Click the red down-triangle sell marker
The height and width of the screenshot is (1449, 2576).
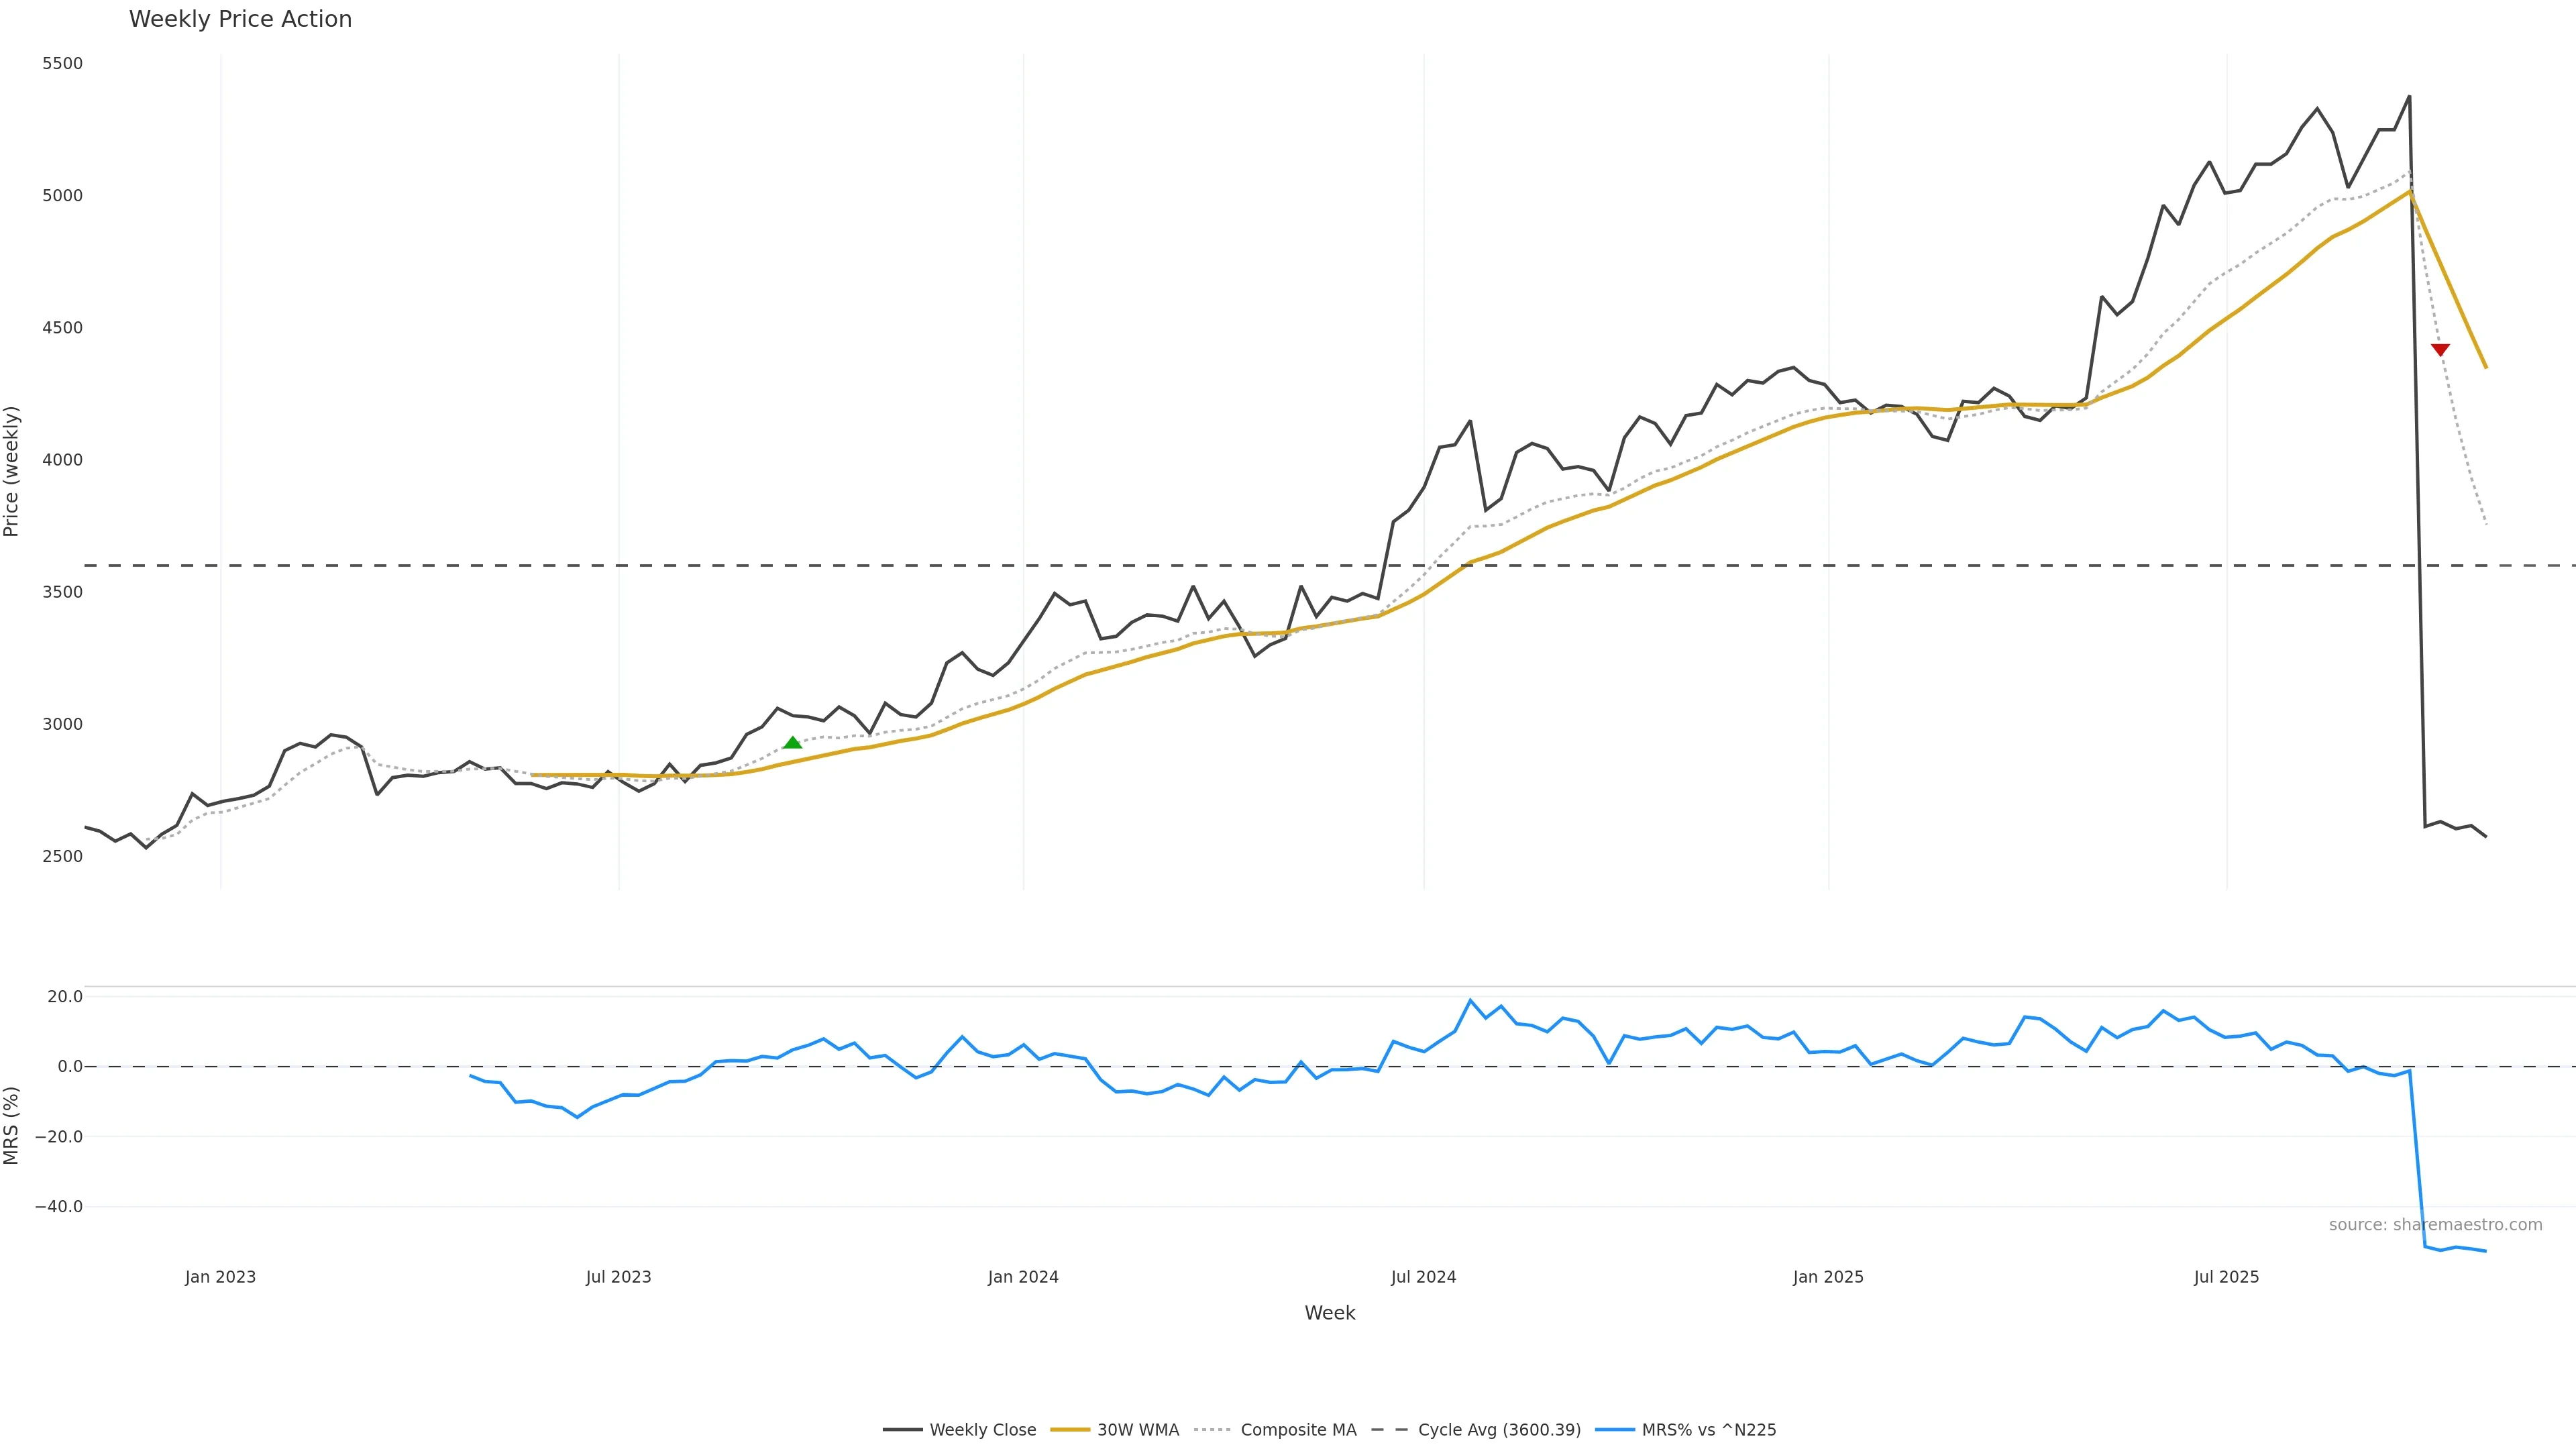tap(2440, 349)
